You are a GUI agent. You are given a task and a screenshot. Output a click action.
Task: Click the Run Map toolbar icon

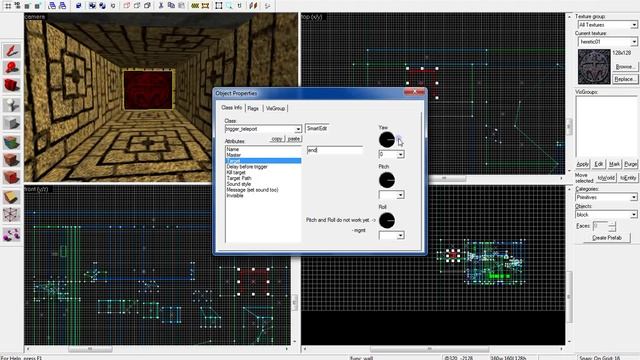[x=267, y=5]
